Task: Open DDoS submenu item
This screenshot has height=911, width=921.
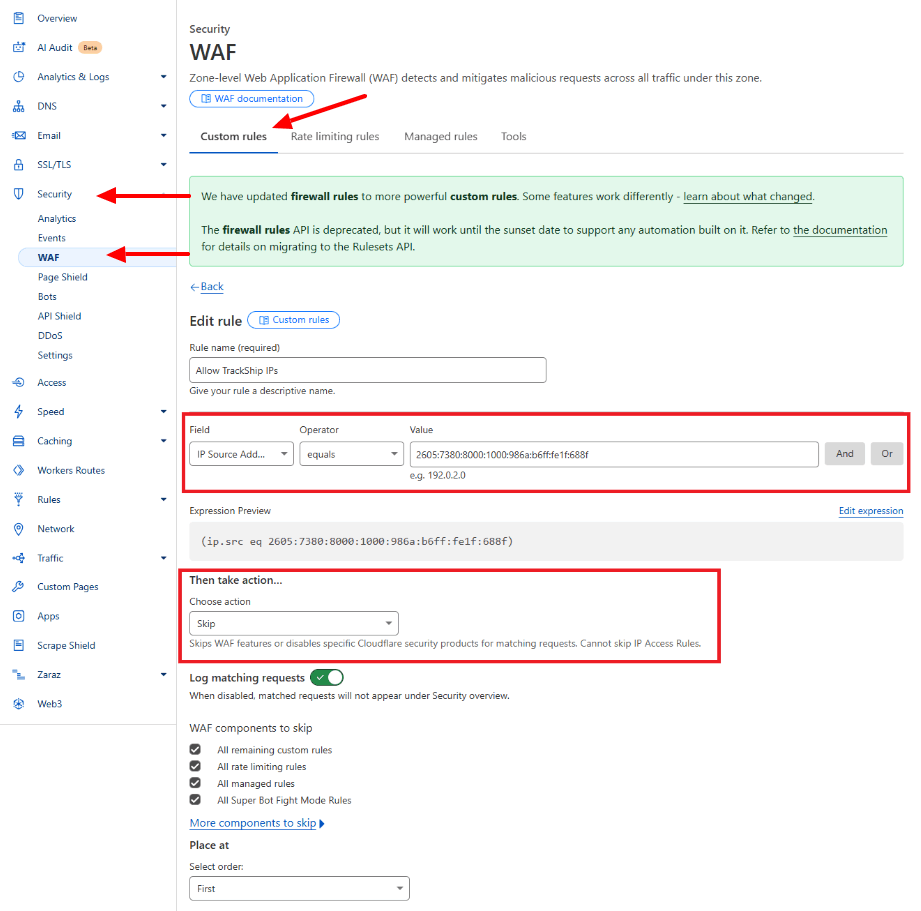Action: [x=50, y=335]
